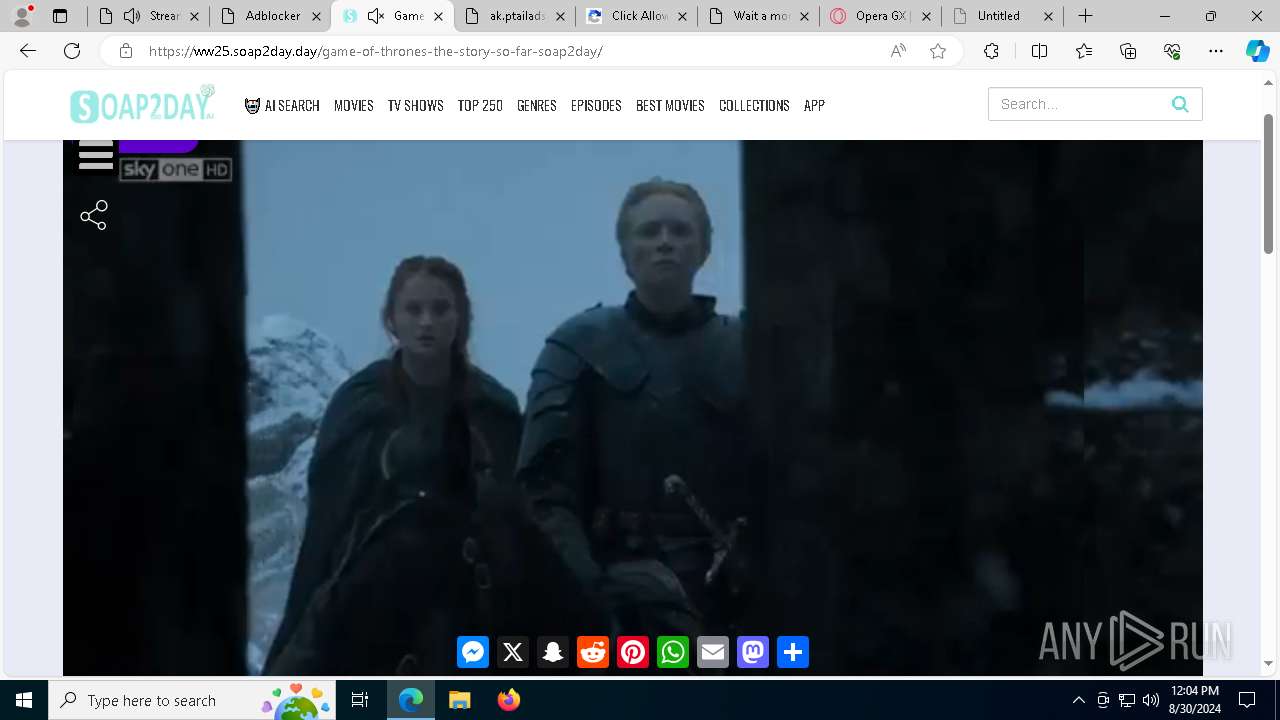Open File Explorer from the taskbar

(459, 700)
